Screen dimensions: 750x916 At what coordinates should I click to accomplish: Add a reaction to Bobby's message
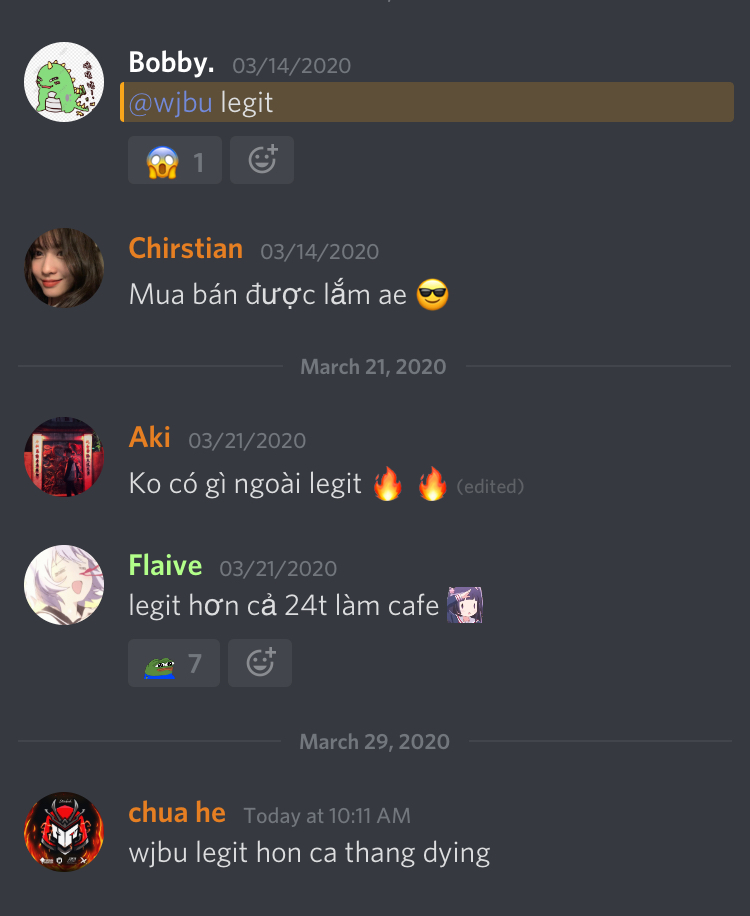point(262,161)
